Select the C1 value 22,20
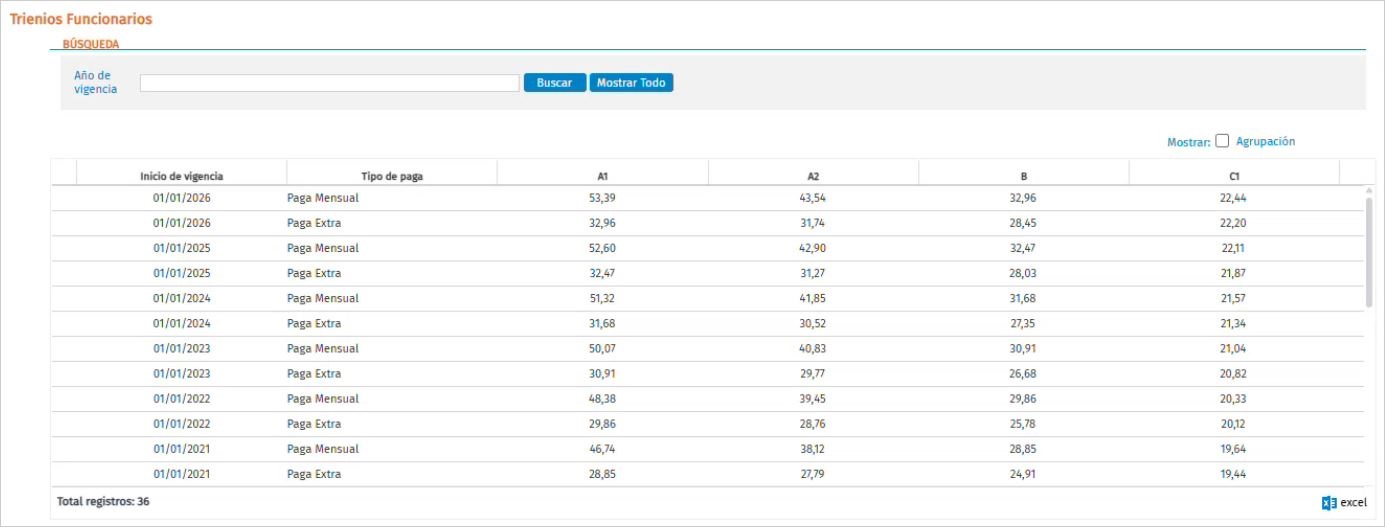This screenshot has width=1385, height=527. 1233,223
